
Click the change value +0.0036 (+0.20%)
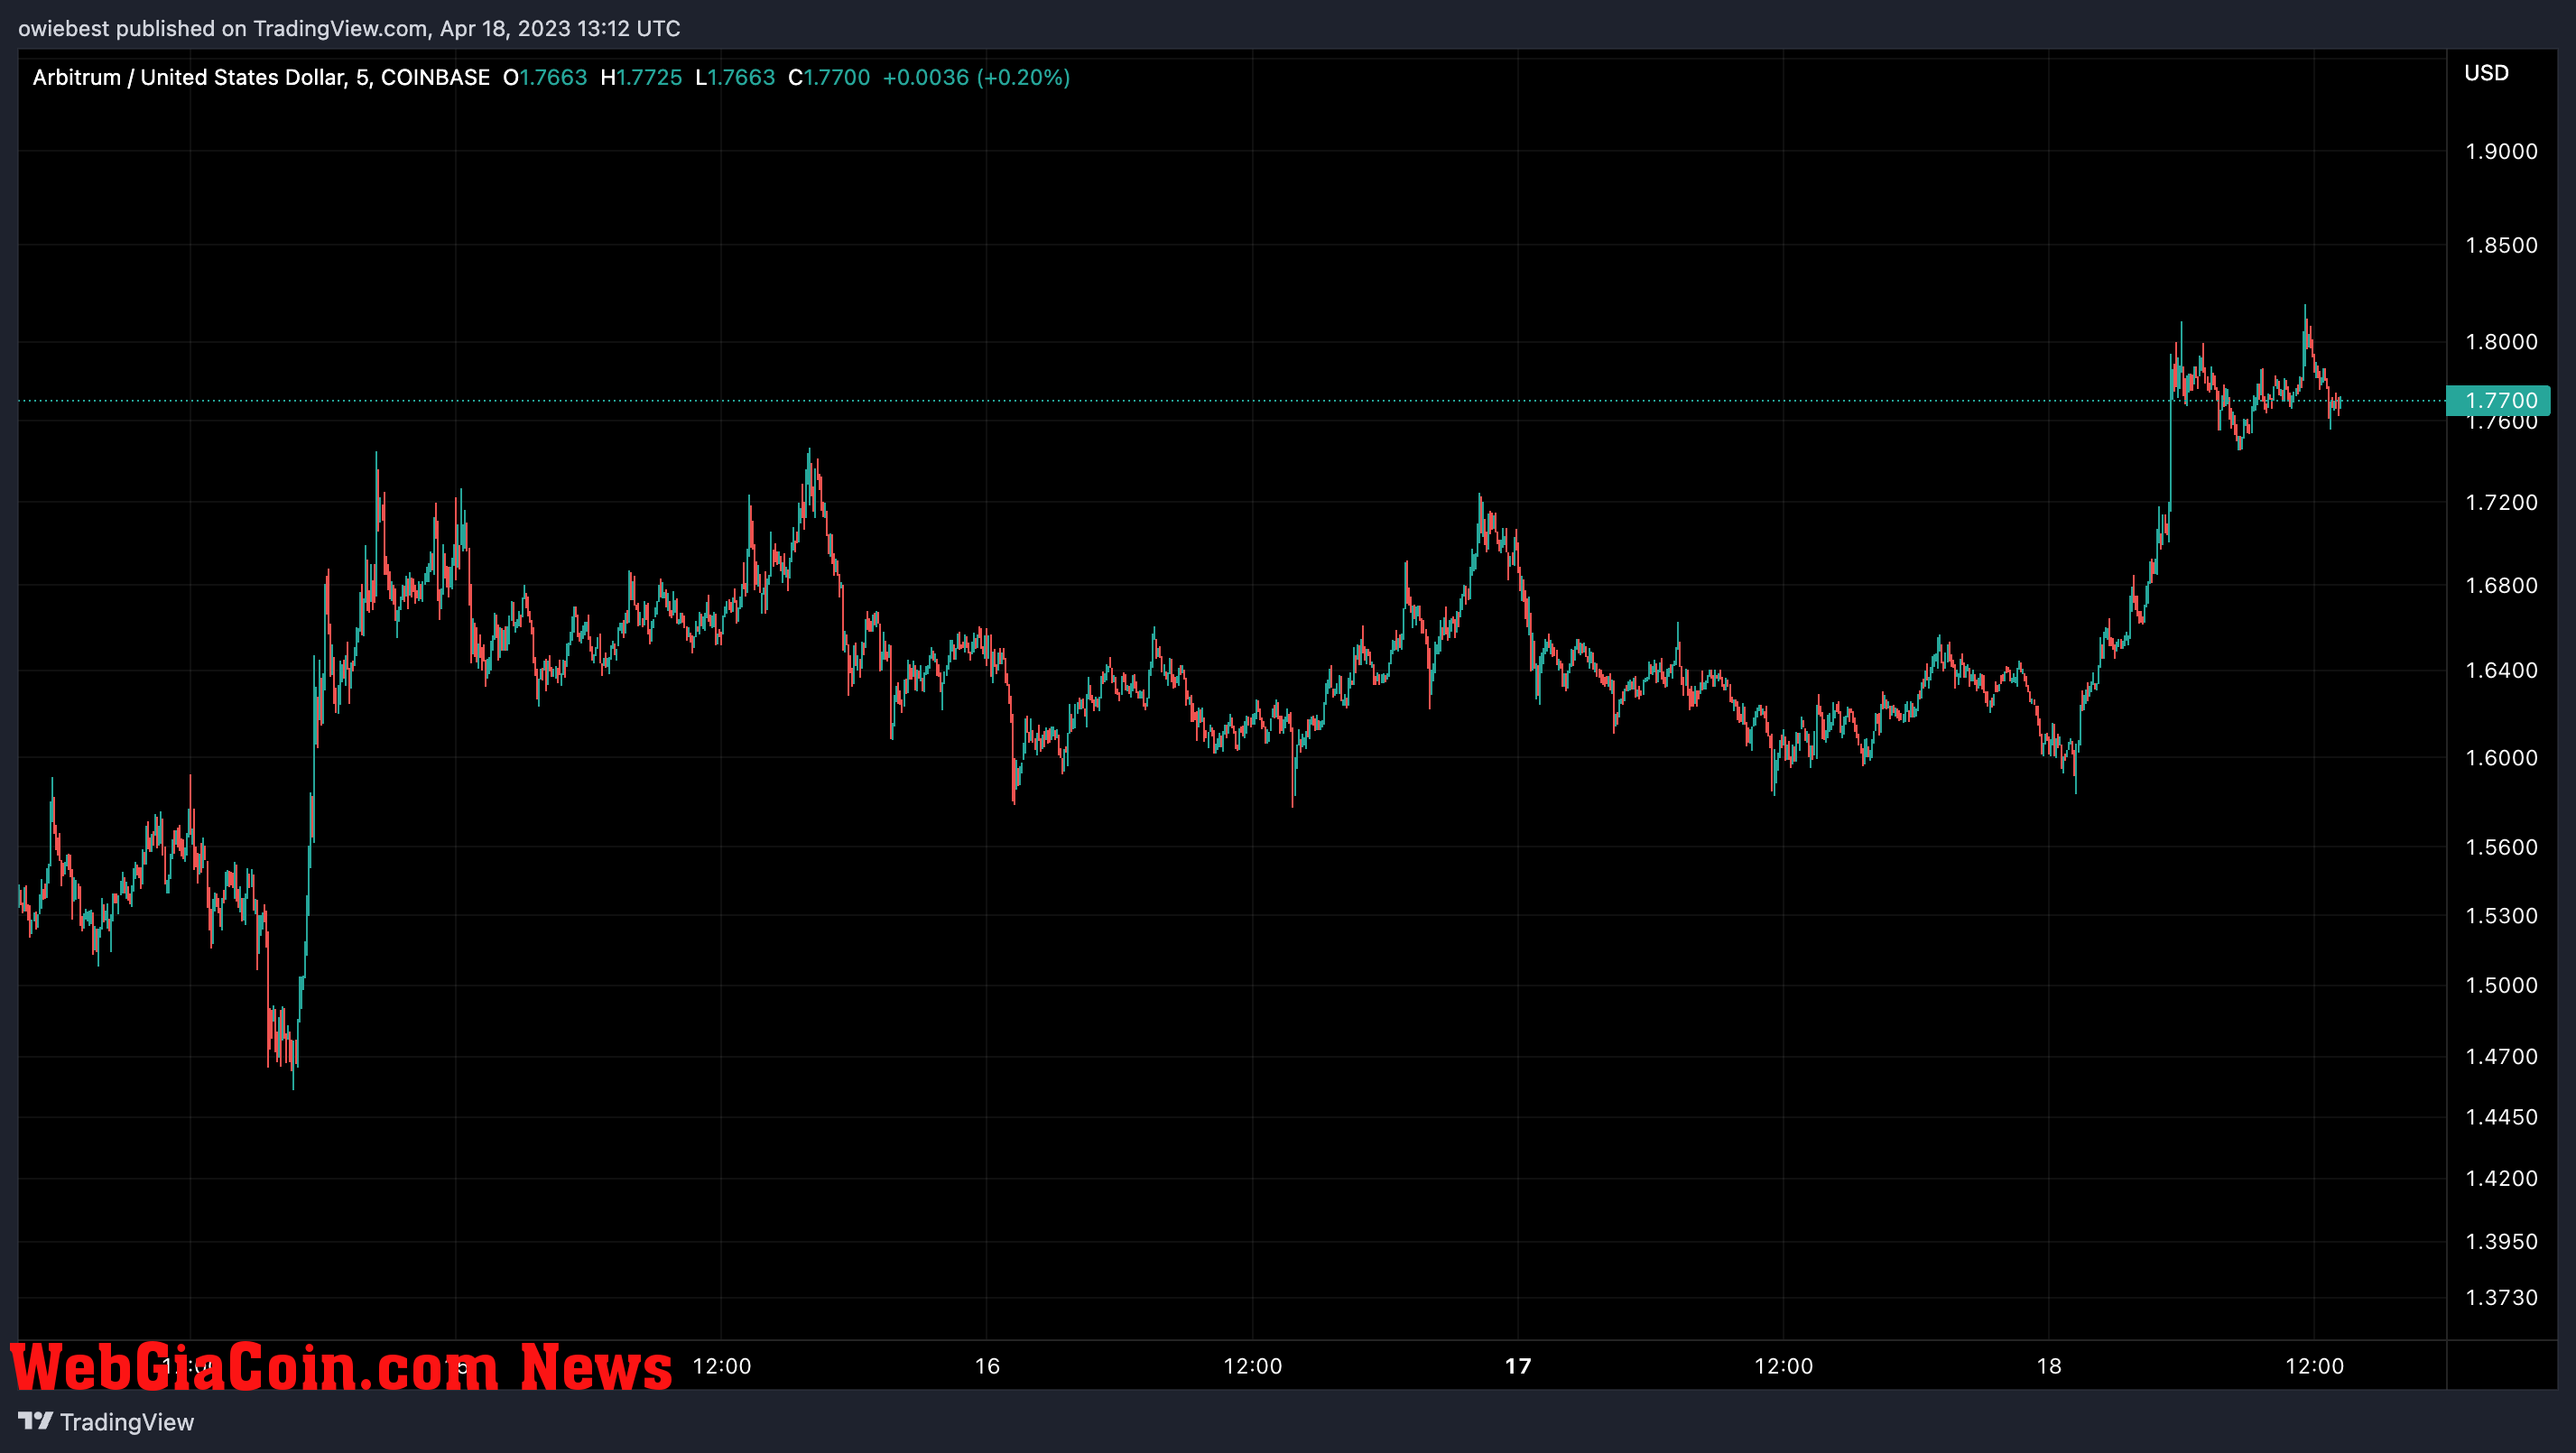[x=976, y=77]
